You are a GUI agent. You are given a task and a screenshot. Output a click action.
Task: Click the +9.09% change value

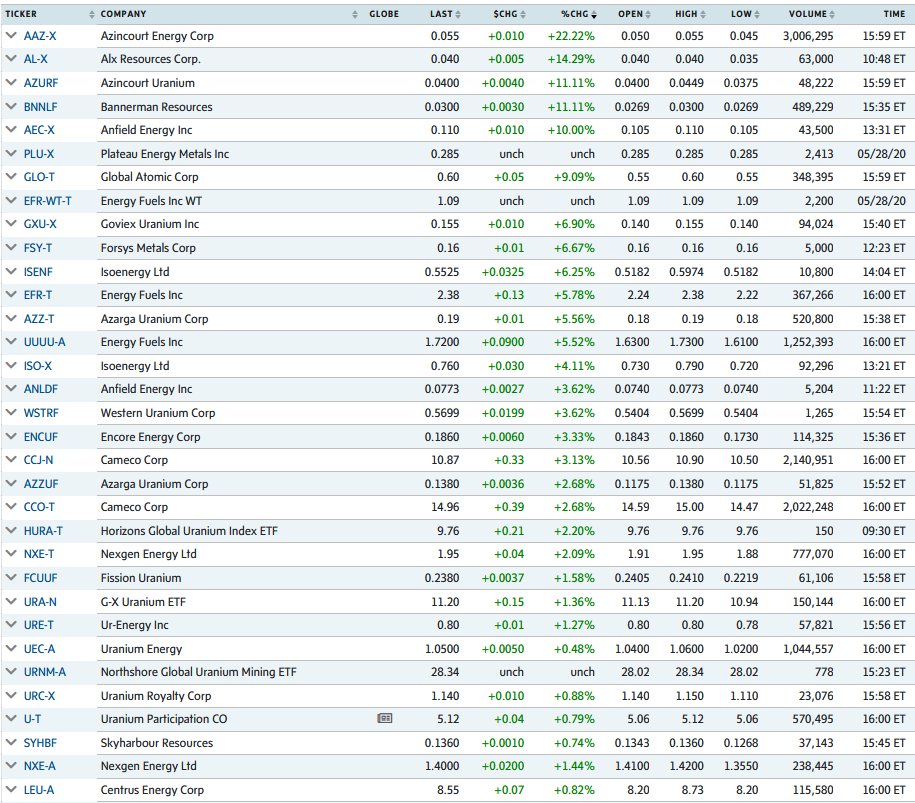574,177
